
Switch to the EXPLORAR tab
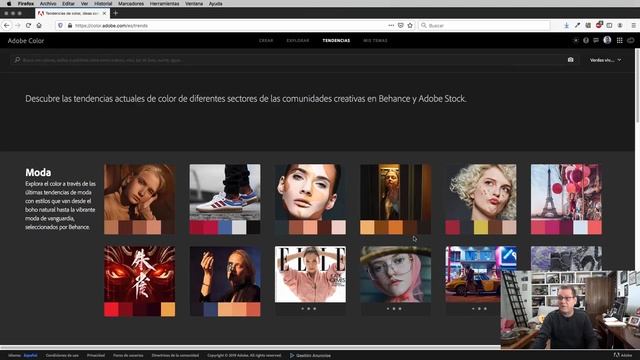[x=298, y=41]
